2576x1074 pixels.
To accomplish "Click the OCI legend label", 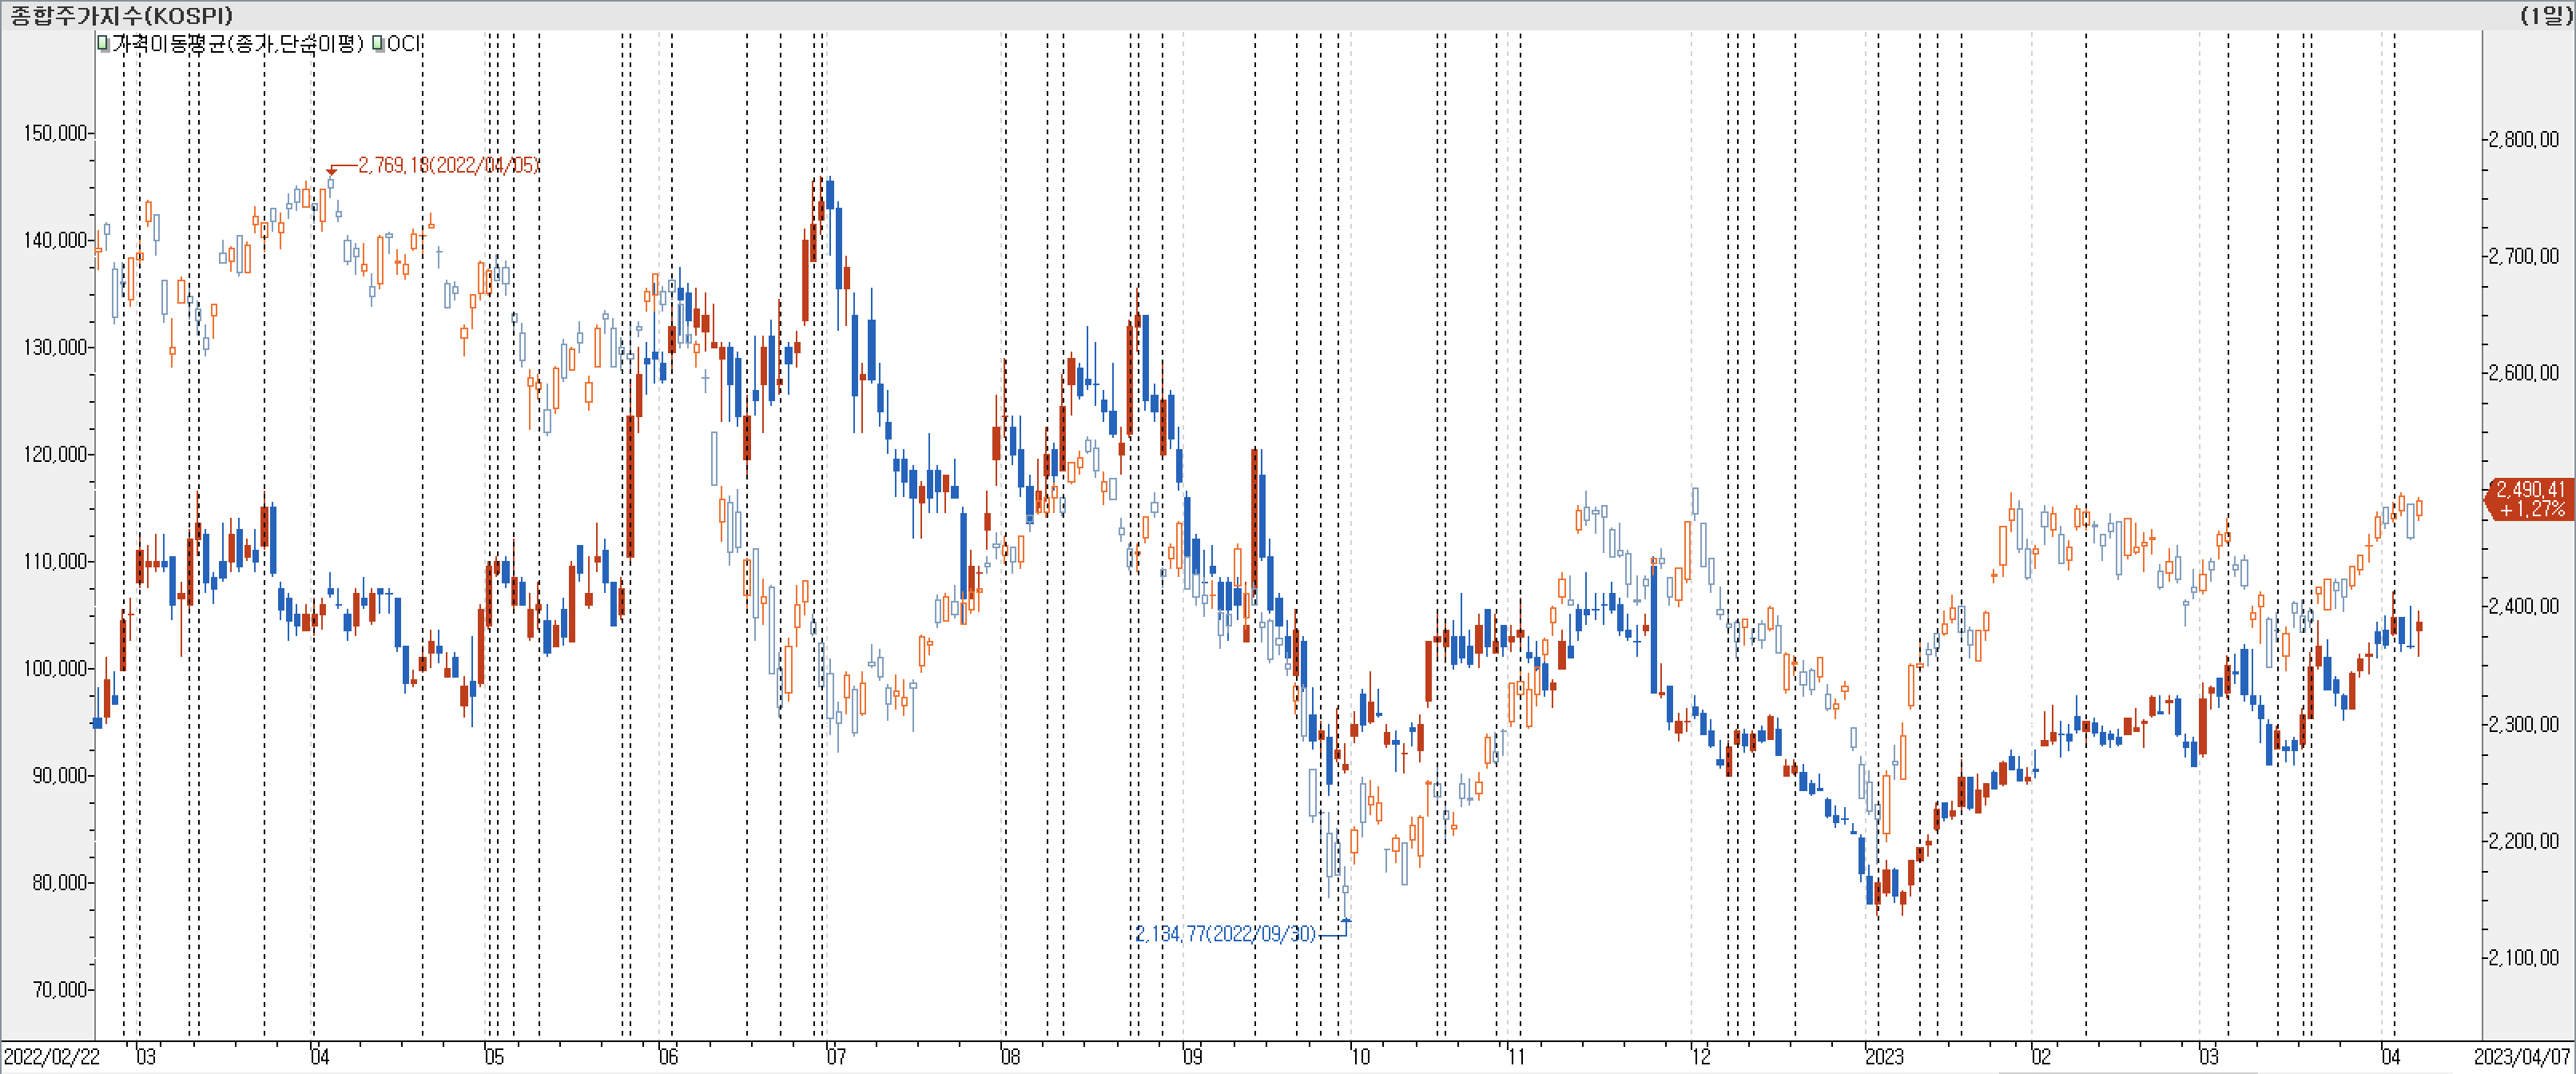I will [404, 44].
